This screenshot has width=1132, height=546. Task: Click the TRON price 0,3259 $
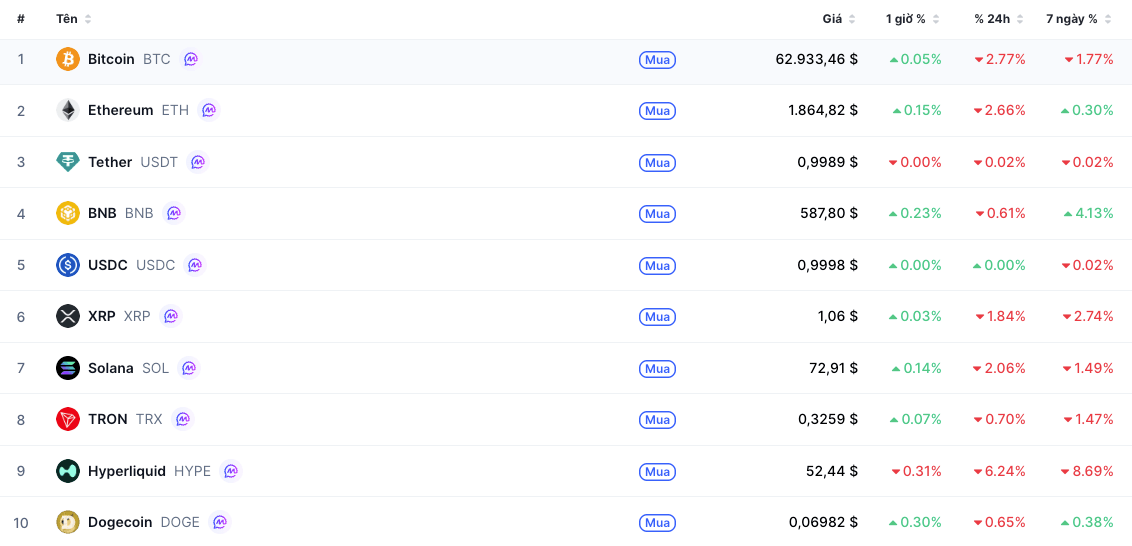pos(828,419)
